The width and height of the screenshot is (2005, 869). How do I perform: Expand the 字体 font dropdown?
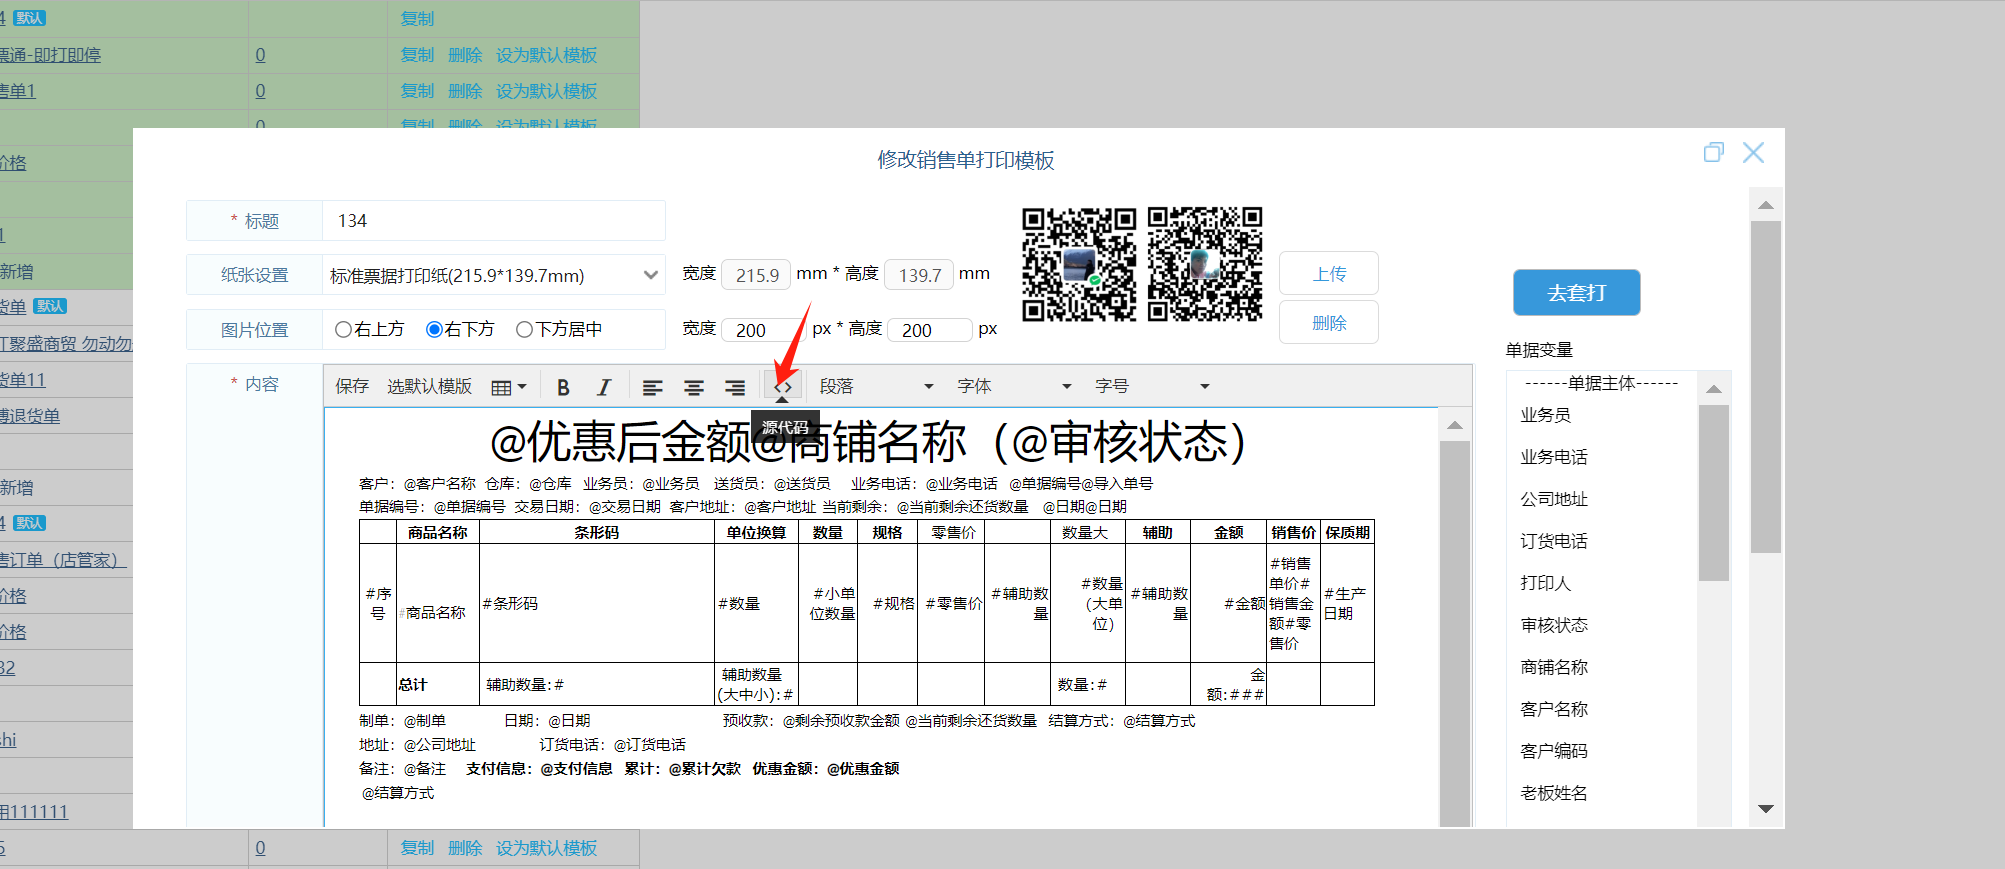pyautogui.click(x=1013, y=387)
